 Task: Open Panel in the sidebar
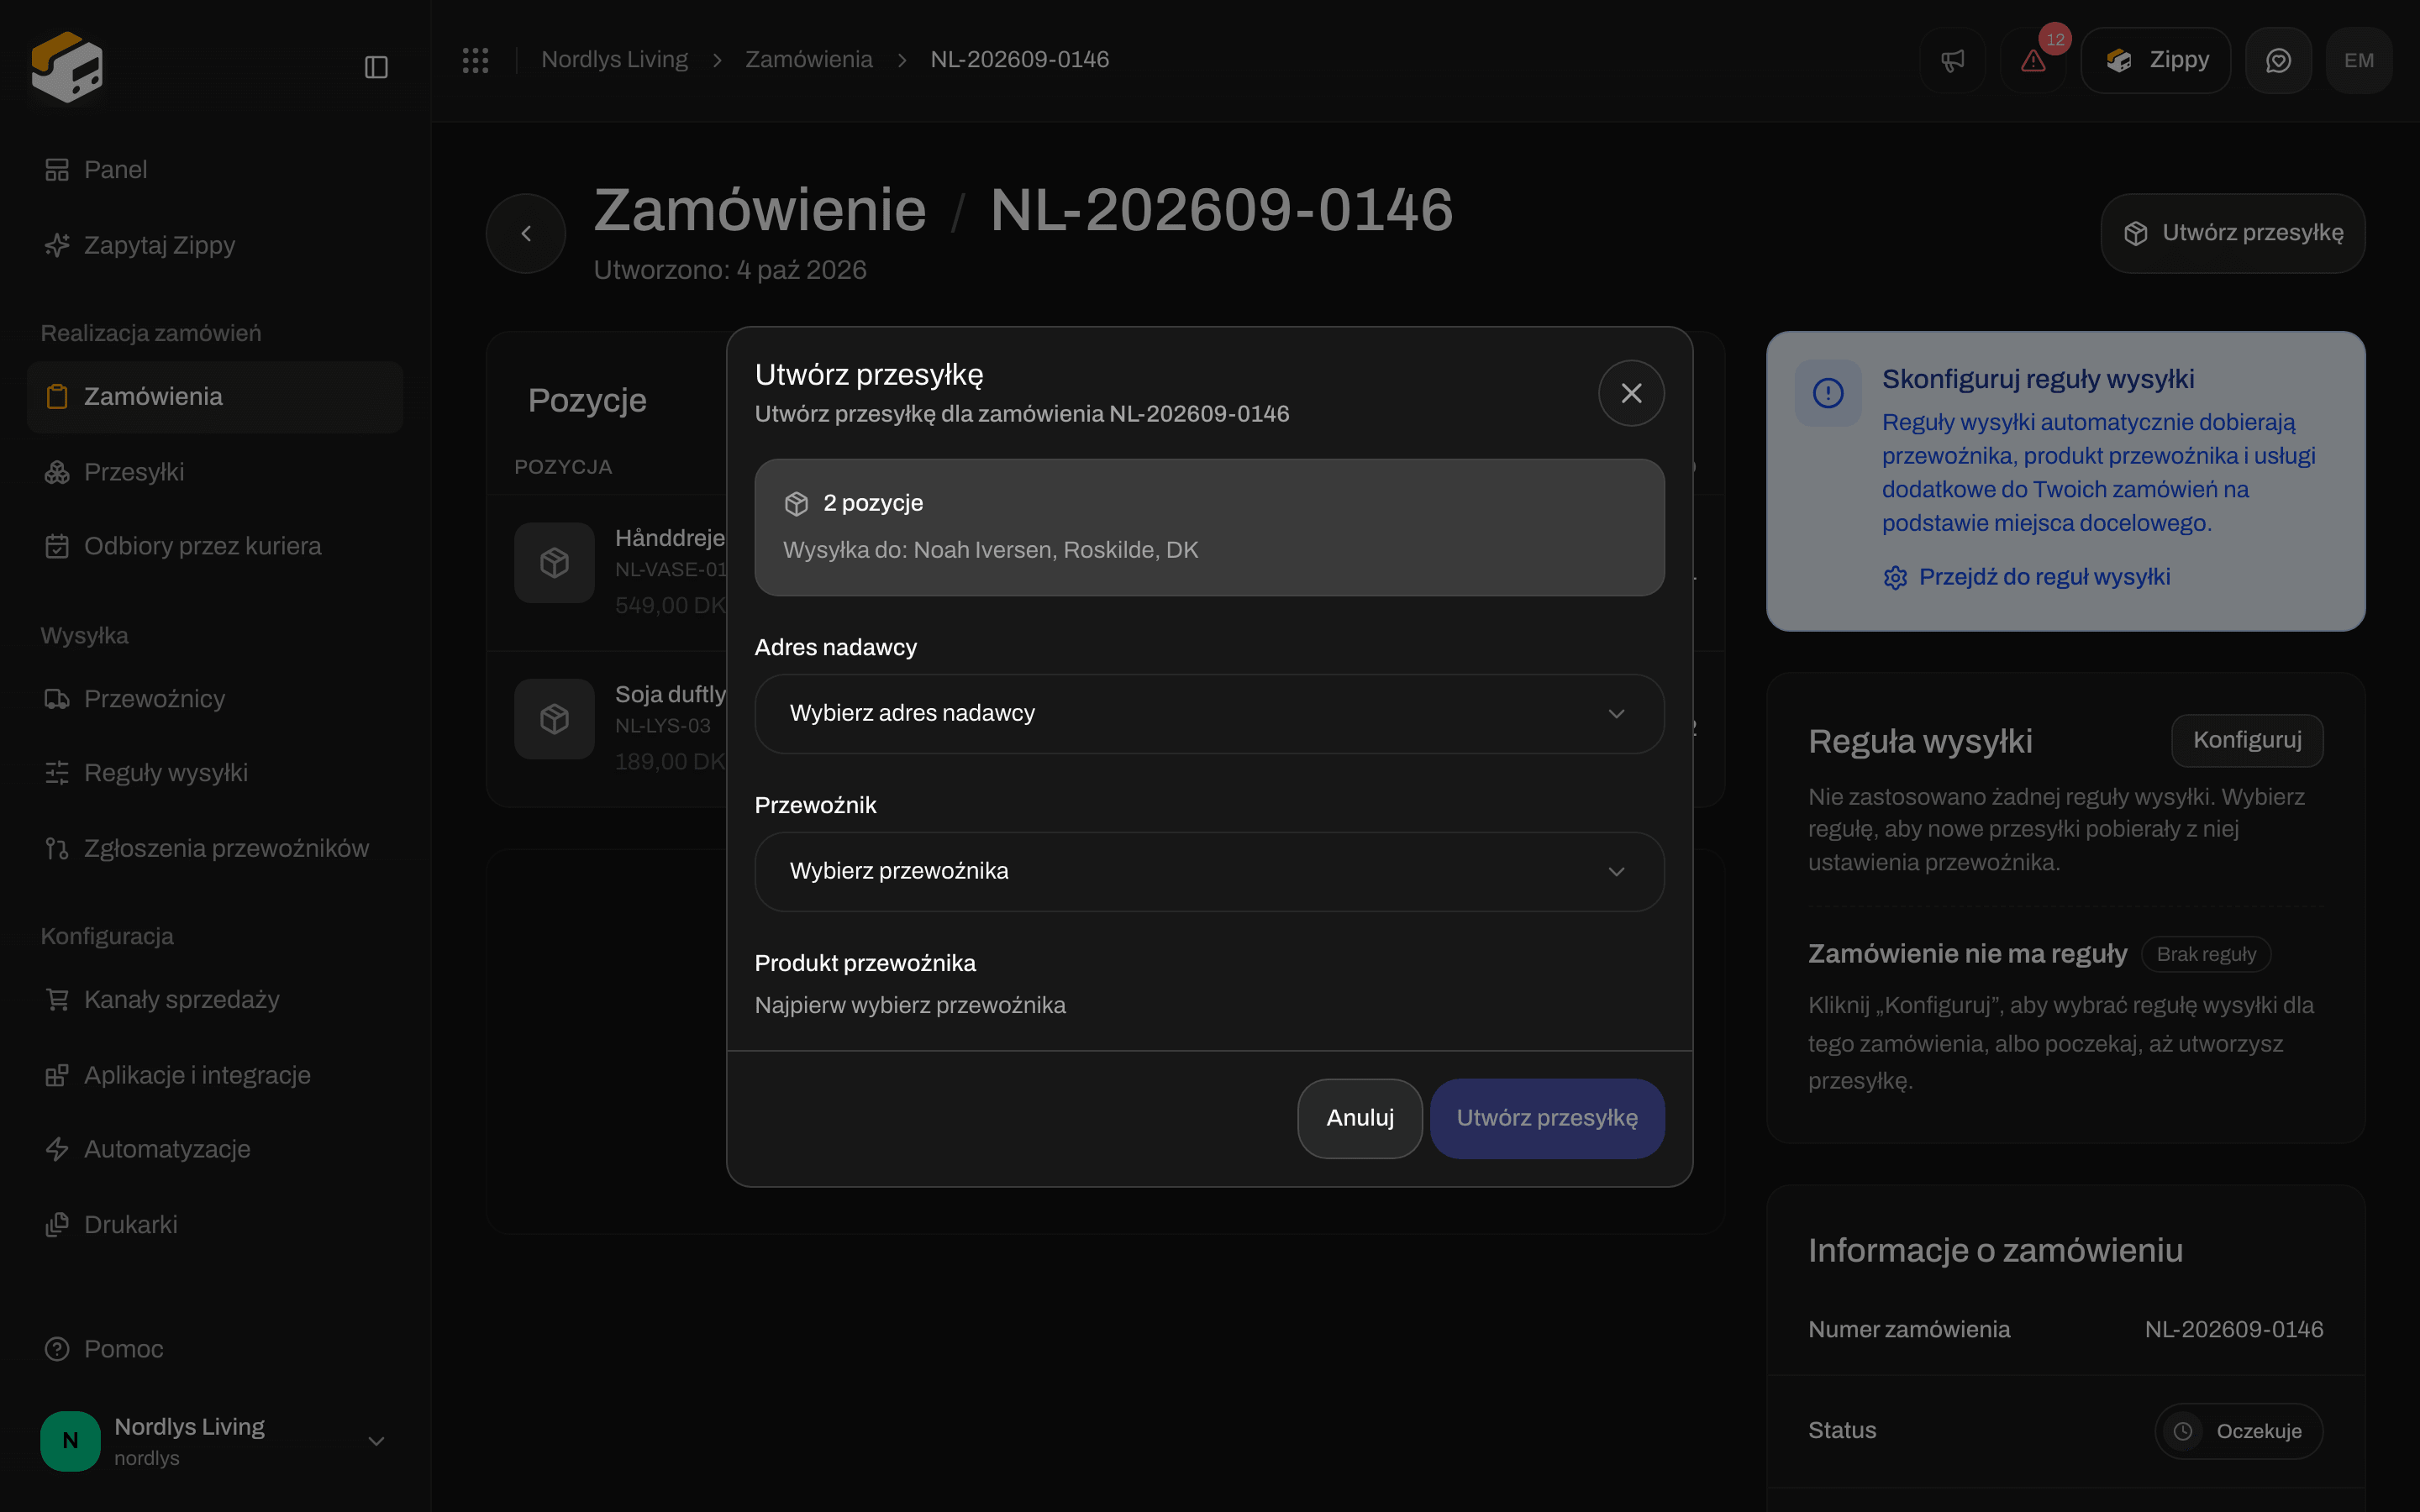click(215, 170)
